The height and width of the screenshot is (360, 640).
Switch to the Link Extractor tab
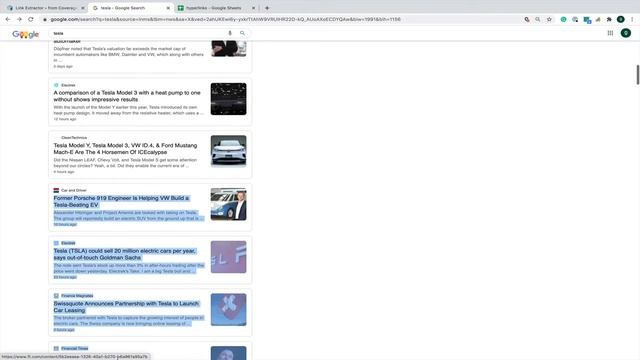tap(45, 8)
